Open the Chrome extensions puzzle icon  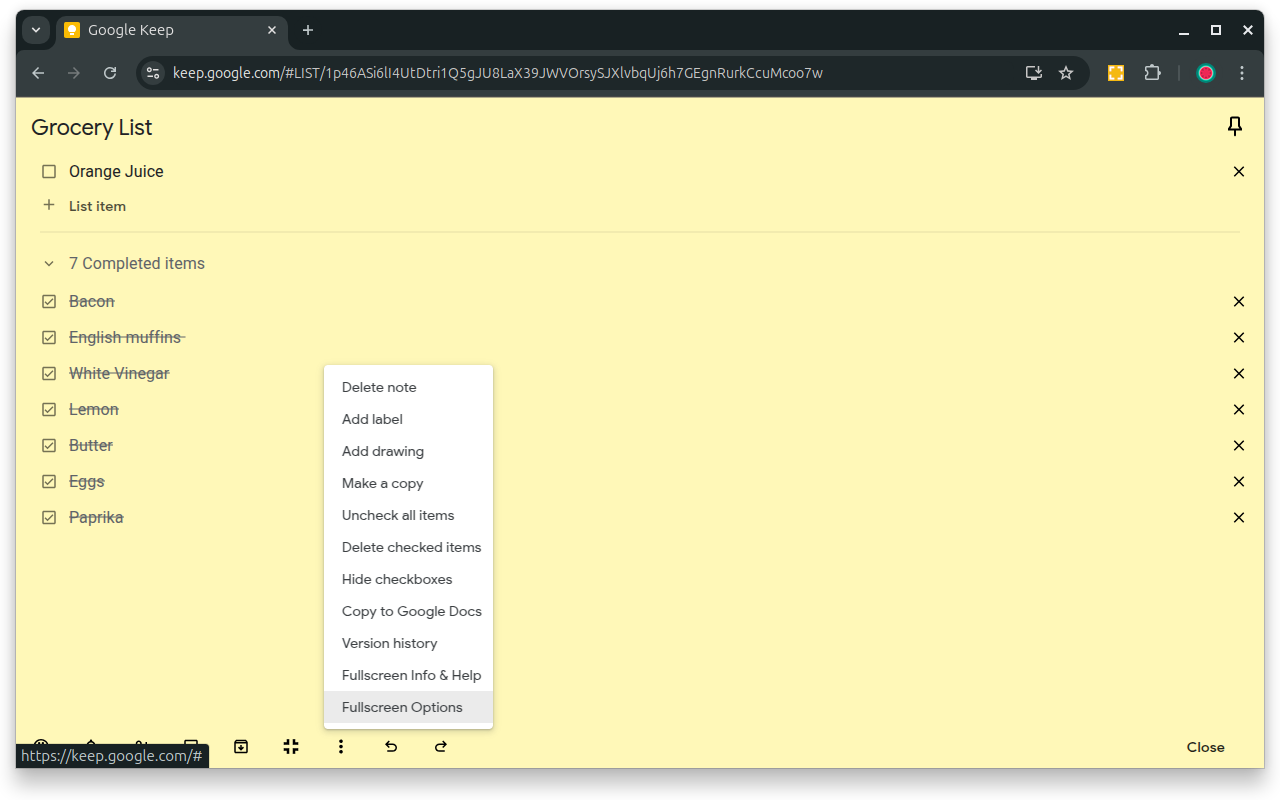pyautogui.click(x=1153, y=72)
